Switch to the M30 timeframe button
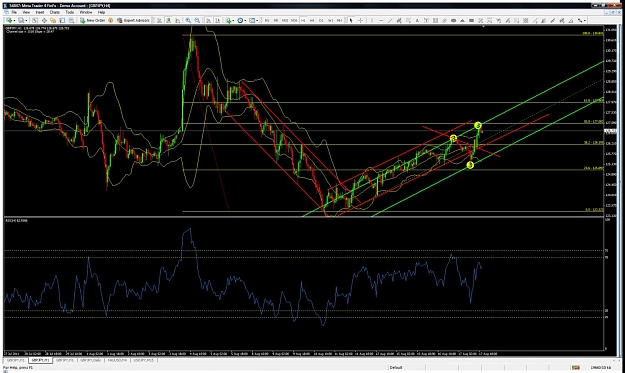Viewport: 625px width, 373px height. (294, 20)
